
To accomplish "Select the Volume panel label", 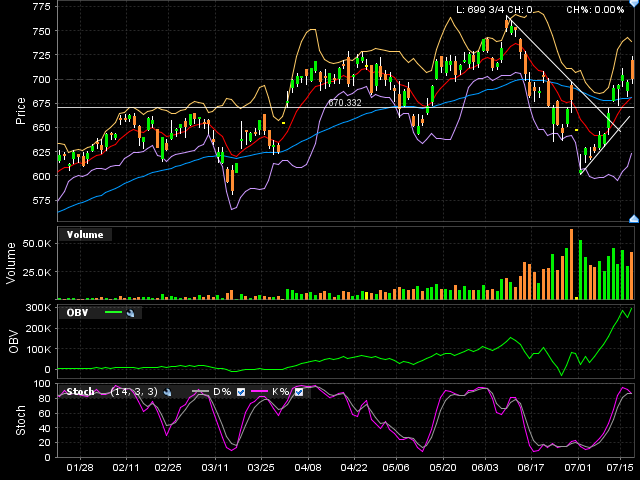I will [x=83, y=235].
